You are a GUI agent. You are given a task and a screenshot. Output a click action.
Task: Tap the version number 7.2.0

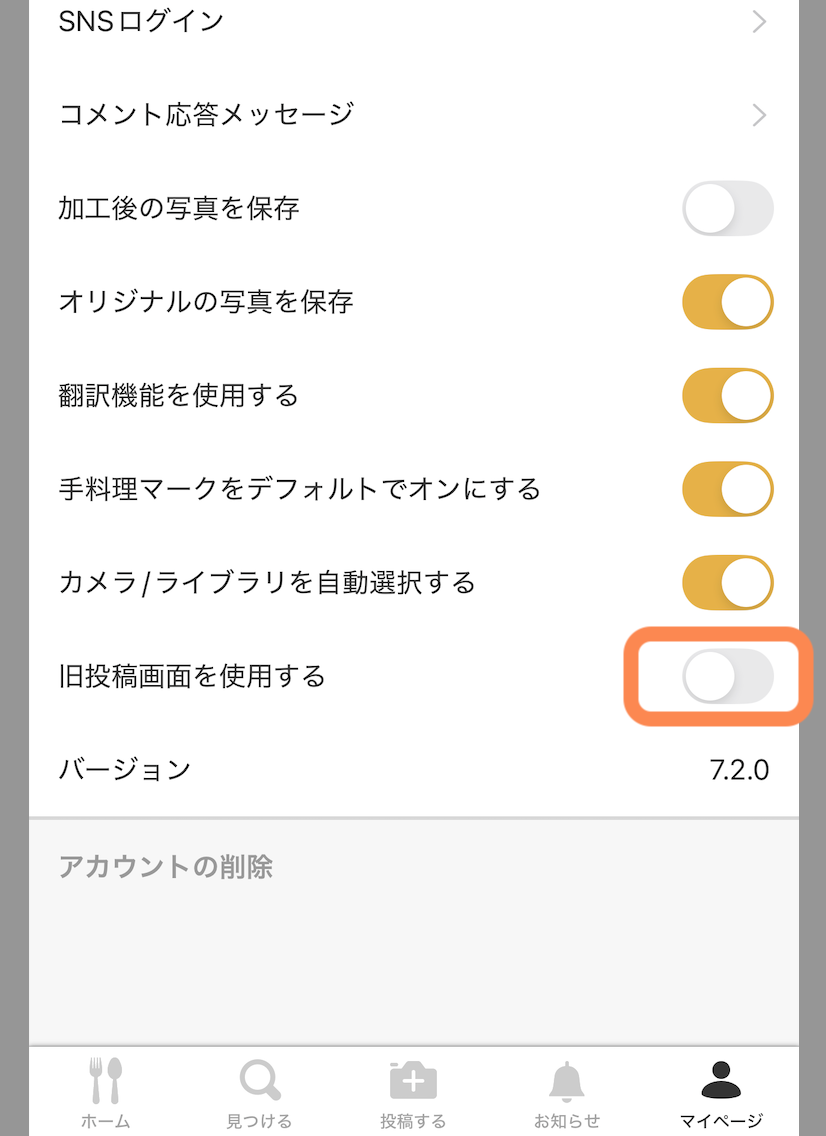[739, 770]
